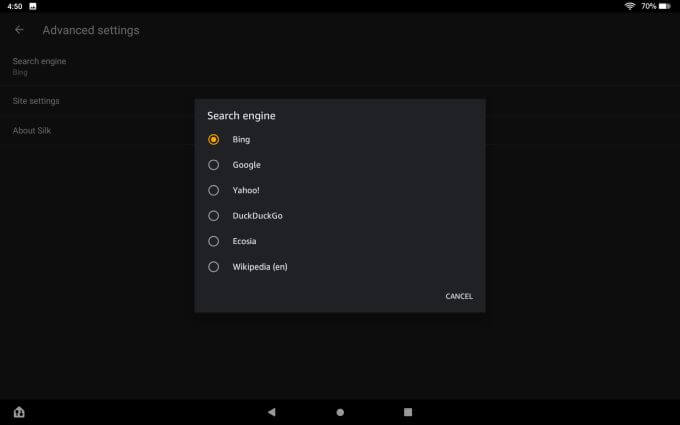Open Site settings row
680x425 pixels.
340,101
